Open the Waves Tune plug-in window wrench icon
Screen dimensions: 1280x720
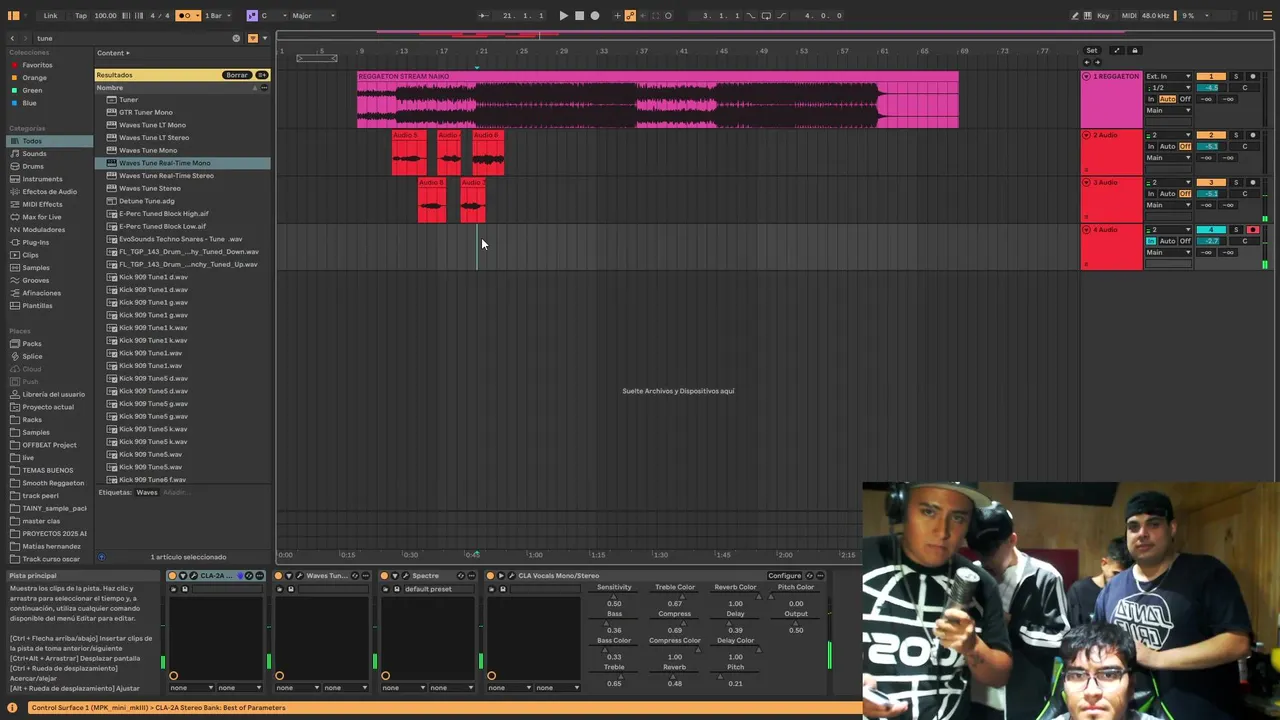[299, 576]
